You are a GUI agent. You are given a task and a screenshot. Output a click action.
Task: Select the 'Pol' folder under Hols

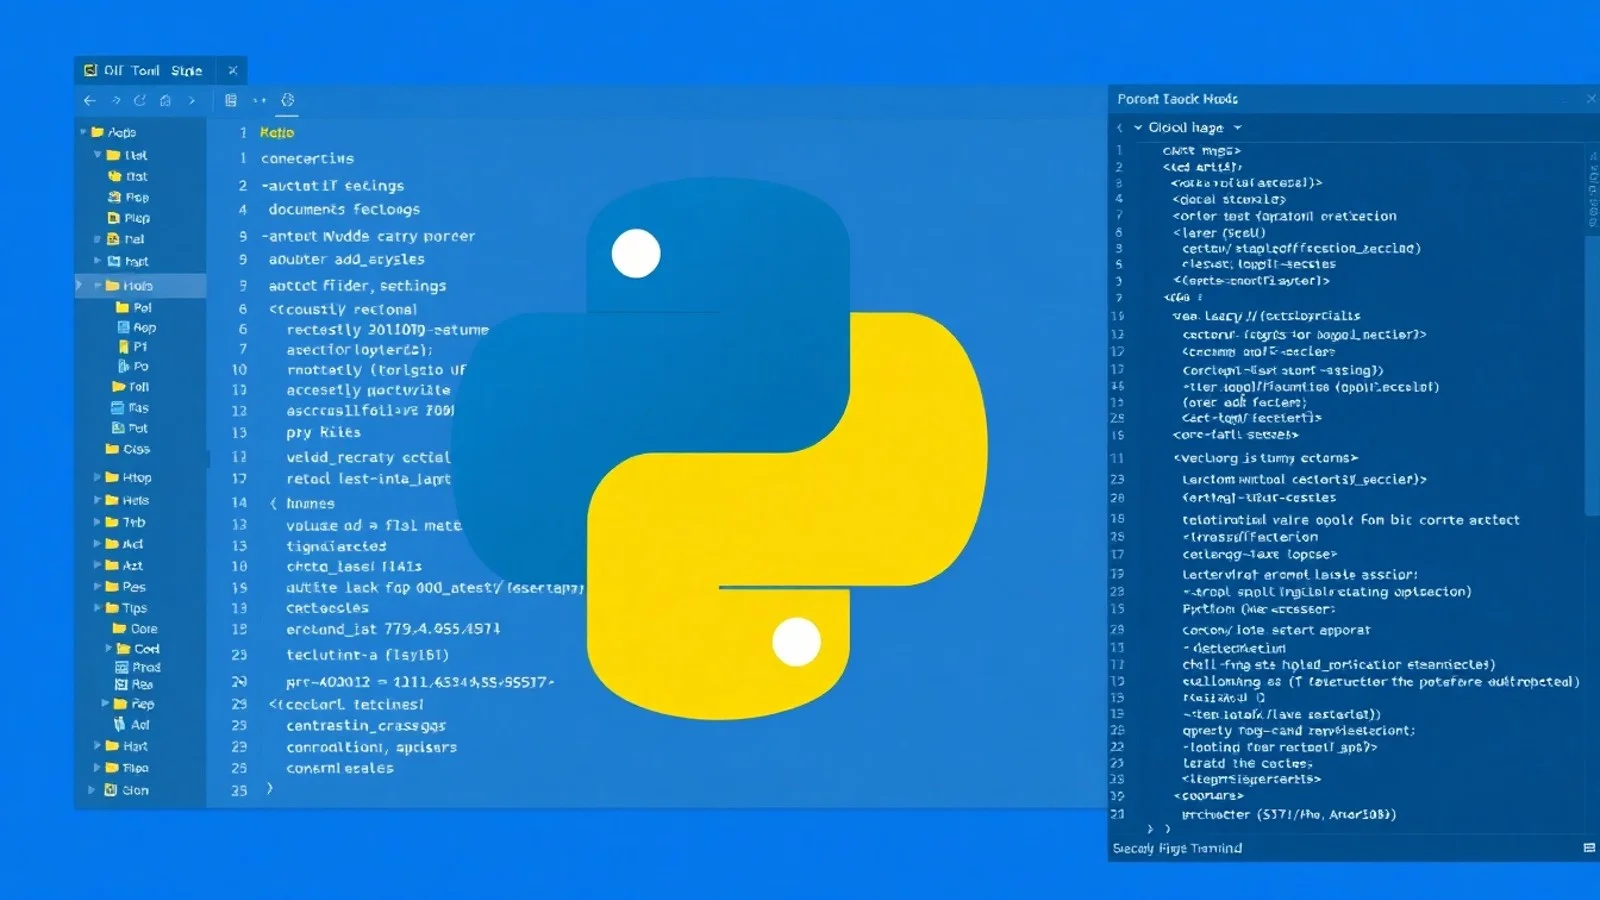pos(133,308)
